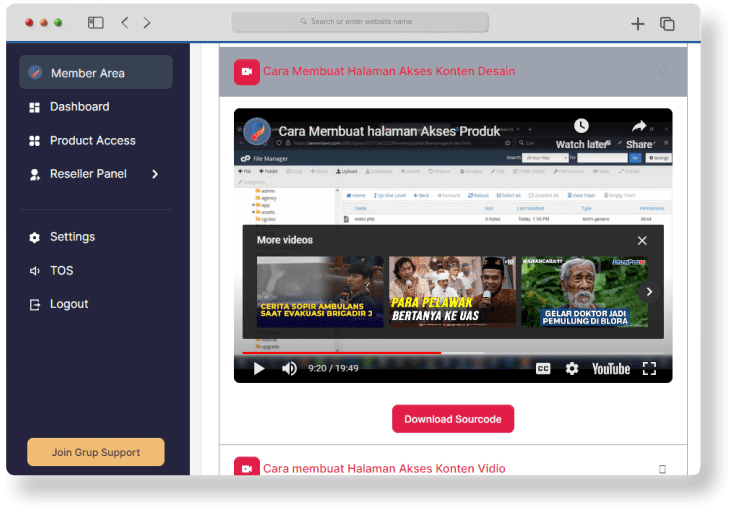Mute the video volume
Image resolution: width=733 pixels, height=511 pixels.
(289, 369)
